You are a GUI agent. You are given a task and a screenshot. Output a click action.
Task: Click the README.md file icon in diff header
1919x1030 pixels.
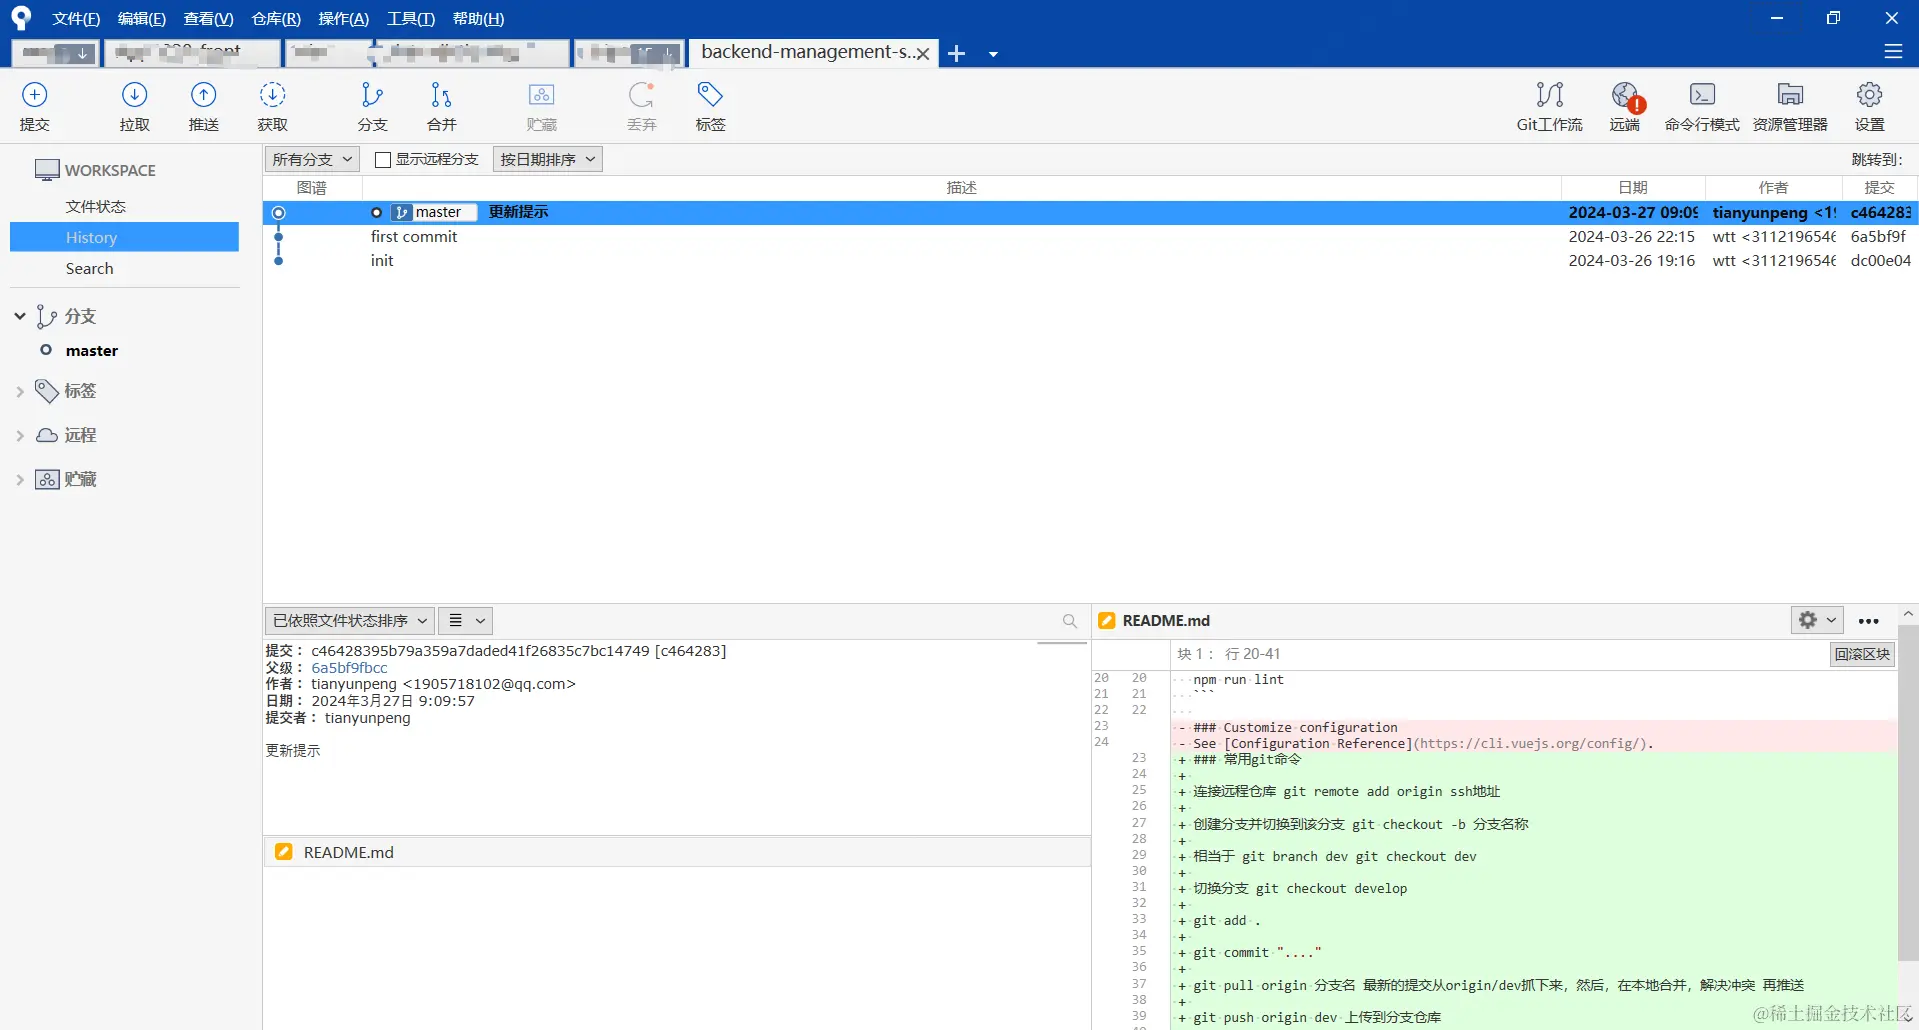tap(1107, 621)
